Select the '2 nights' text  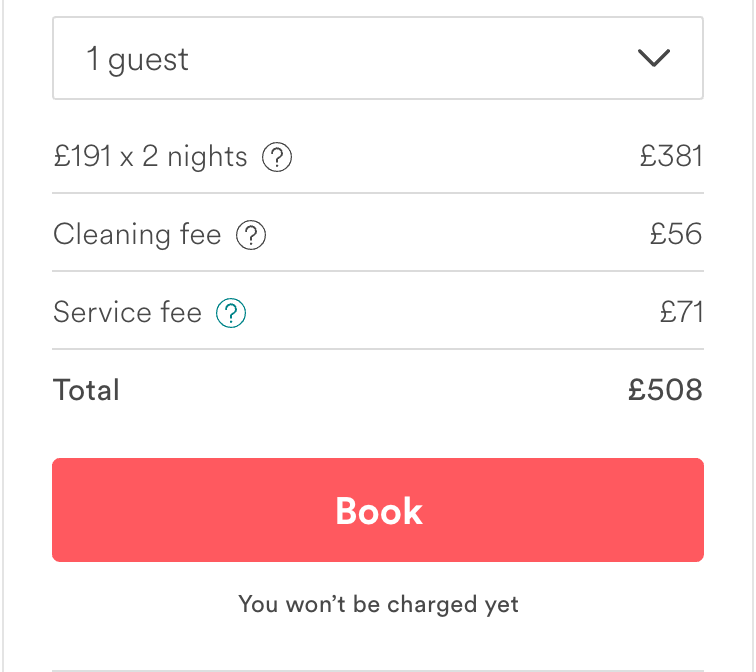tap(195, 157)
